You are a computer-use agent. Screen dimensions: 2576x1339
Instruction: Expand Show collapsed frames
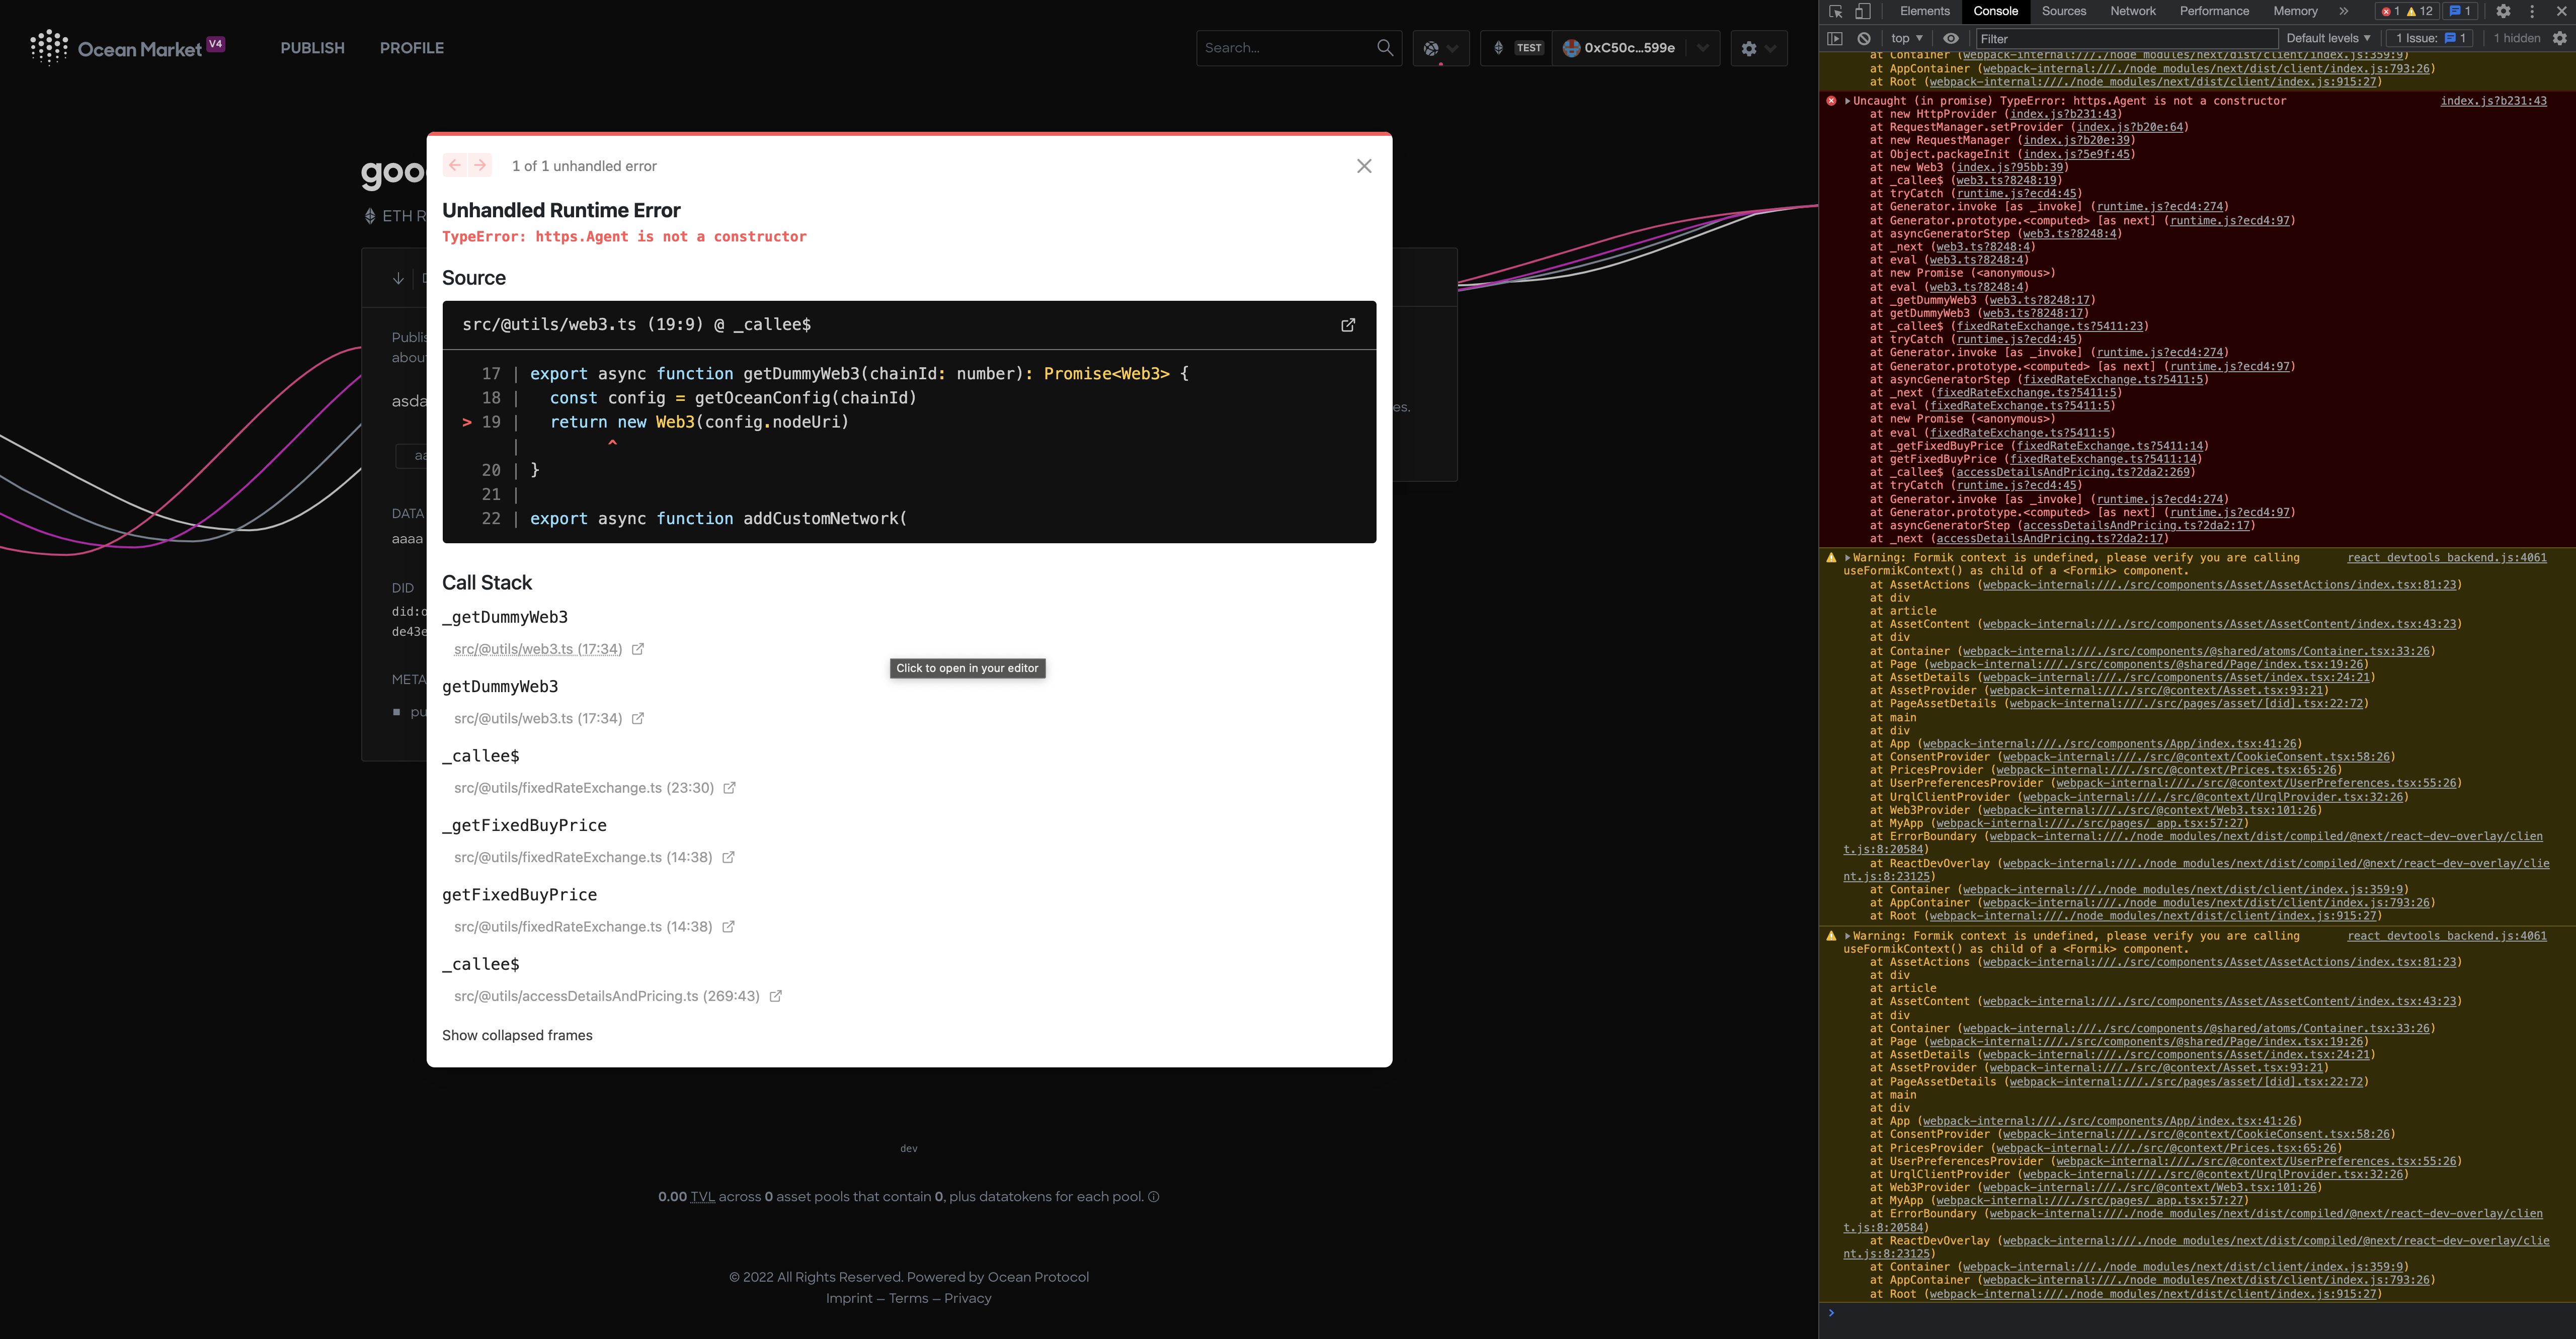pyautogui.click(x=517, y=1035)
